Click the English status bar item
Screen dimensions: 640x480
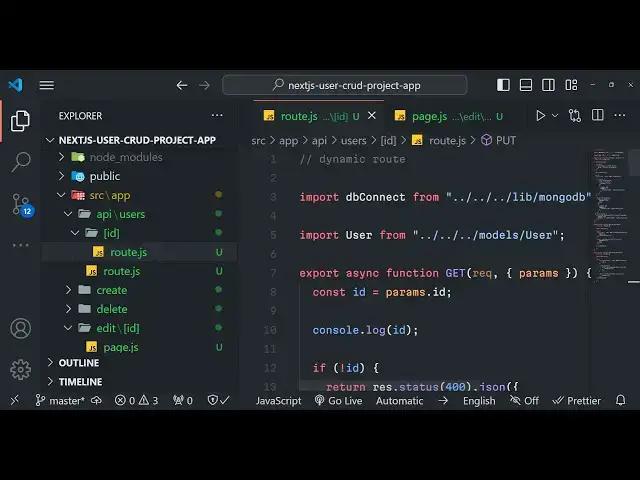(x=479, y=401)
